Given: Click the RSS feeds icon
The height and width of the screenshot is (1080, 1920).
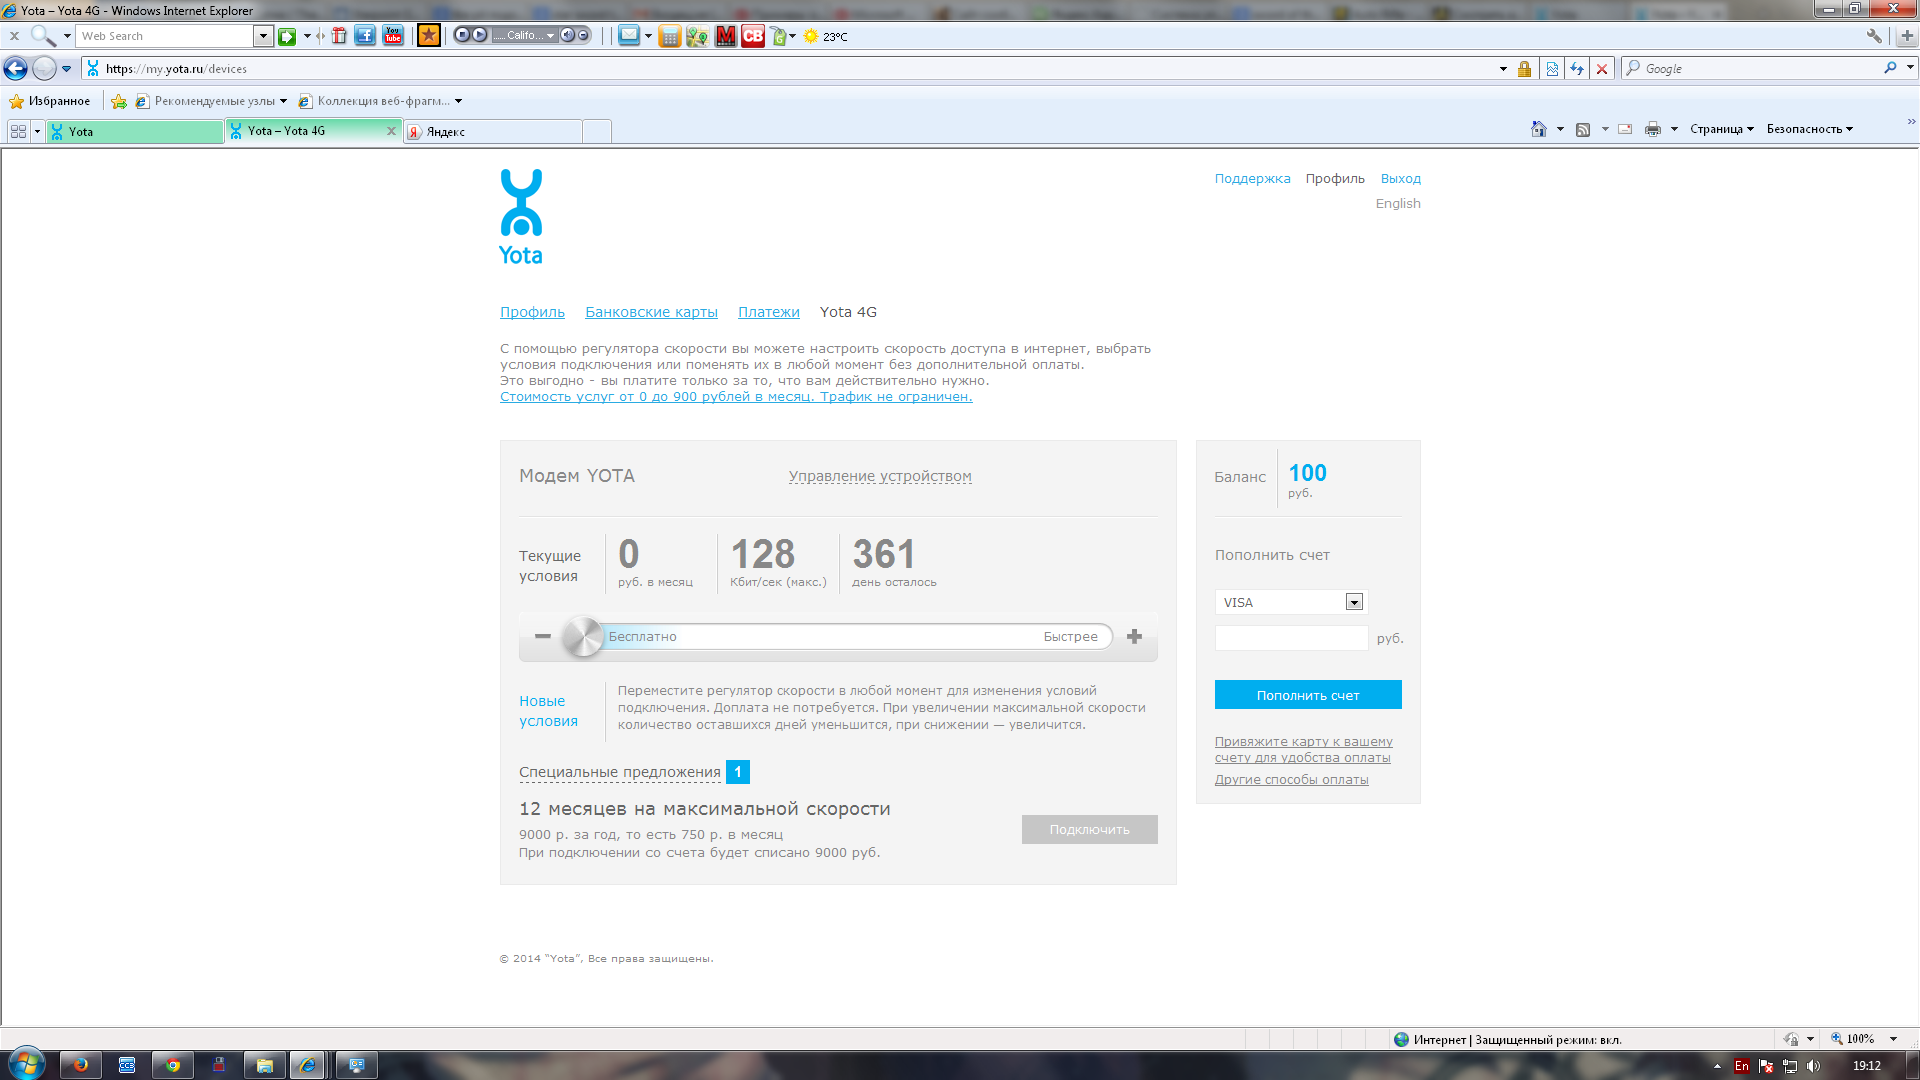Looking at the screenshot, I should pos(1583,129).
